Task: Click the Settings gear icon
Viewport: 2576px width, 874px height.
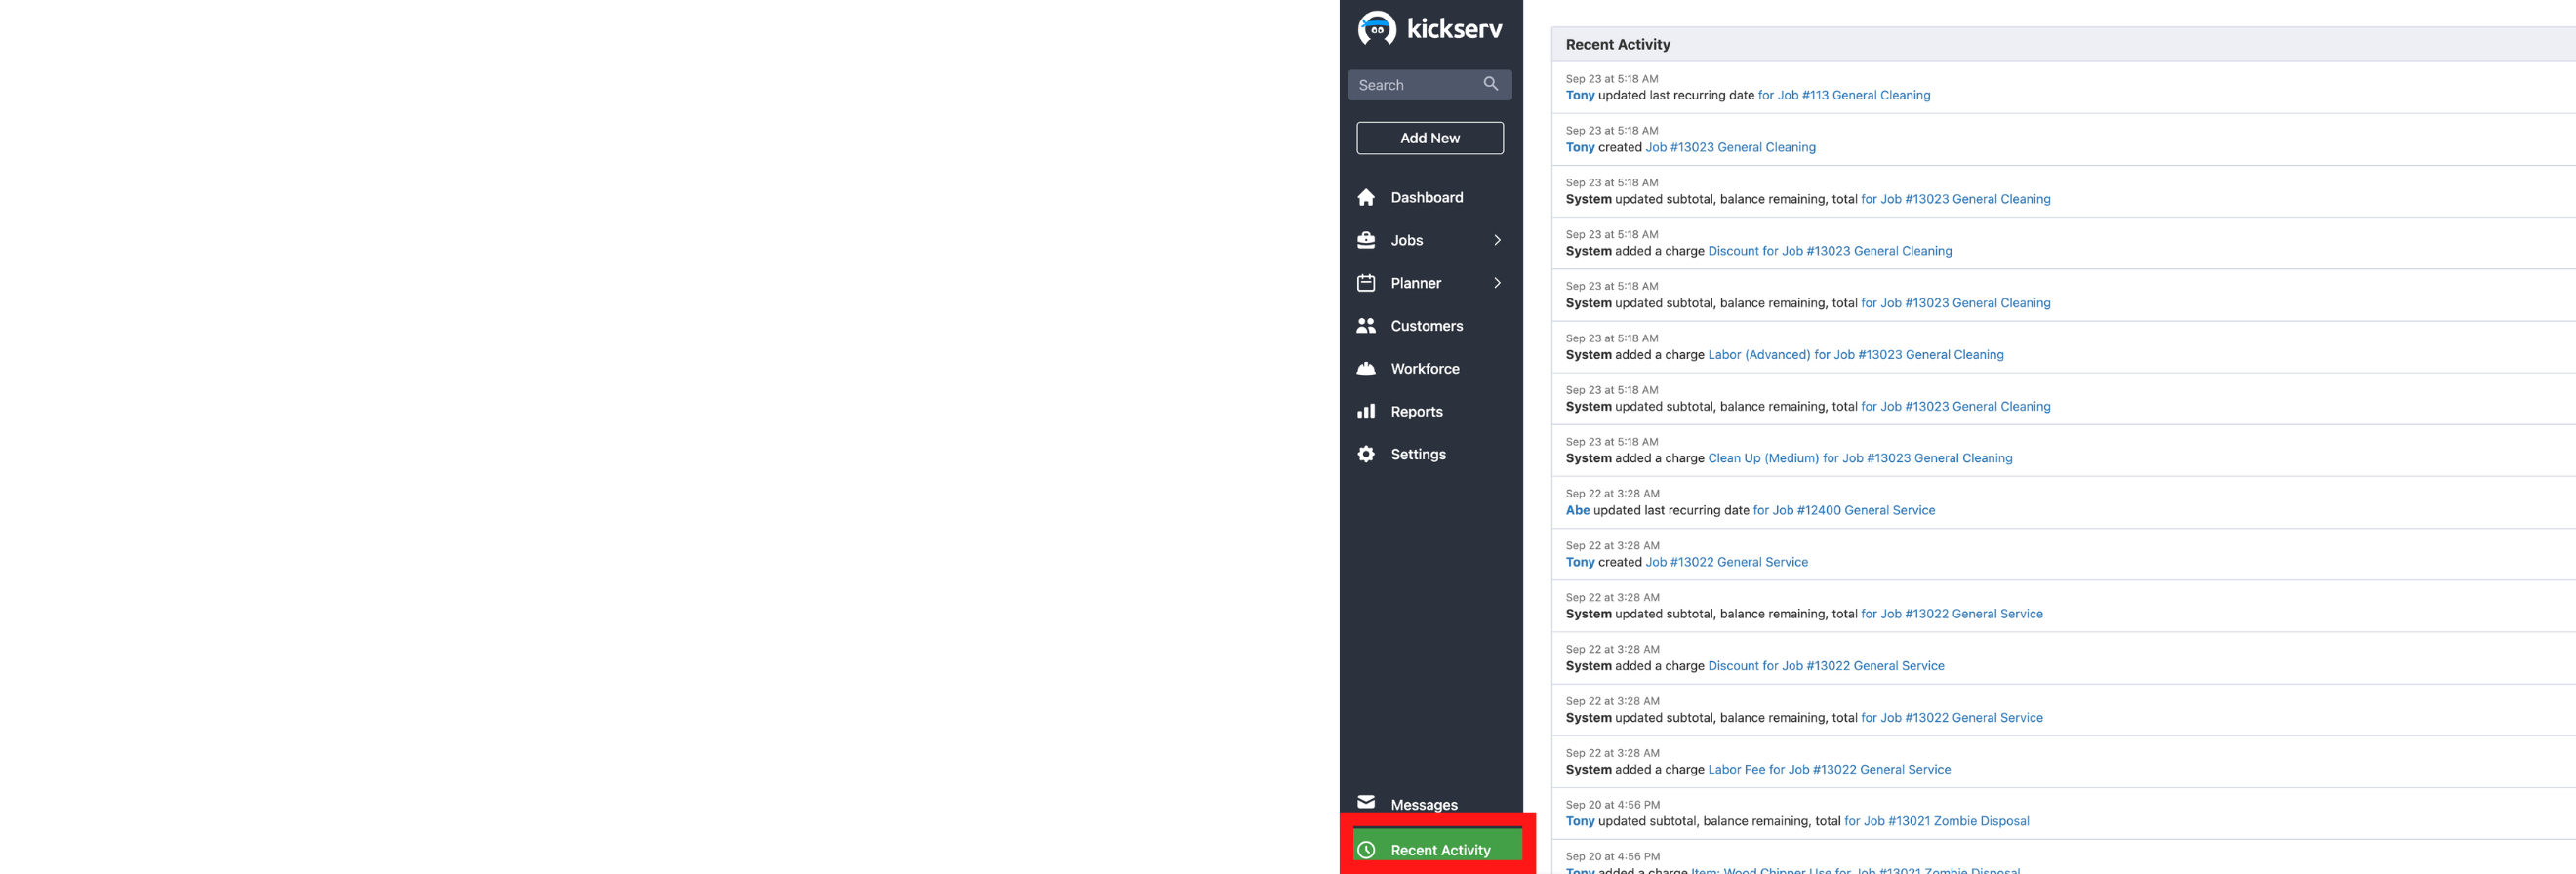Action: 1366,455
